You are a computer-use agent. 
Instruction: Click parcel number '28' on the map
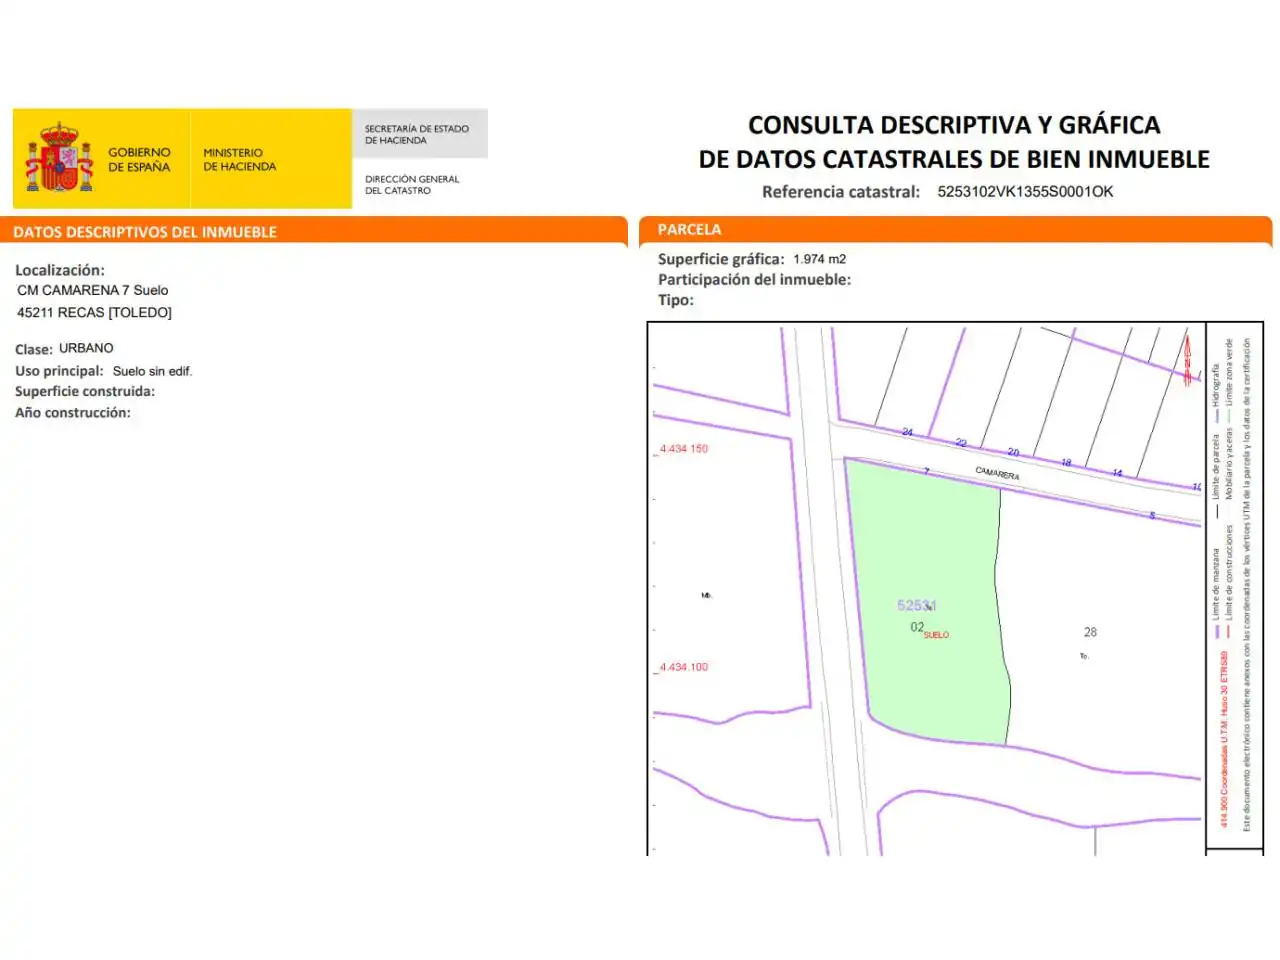point(1090,632)
